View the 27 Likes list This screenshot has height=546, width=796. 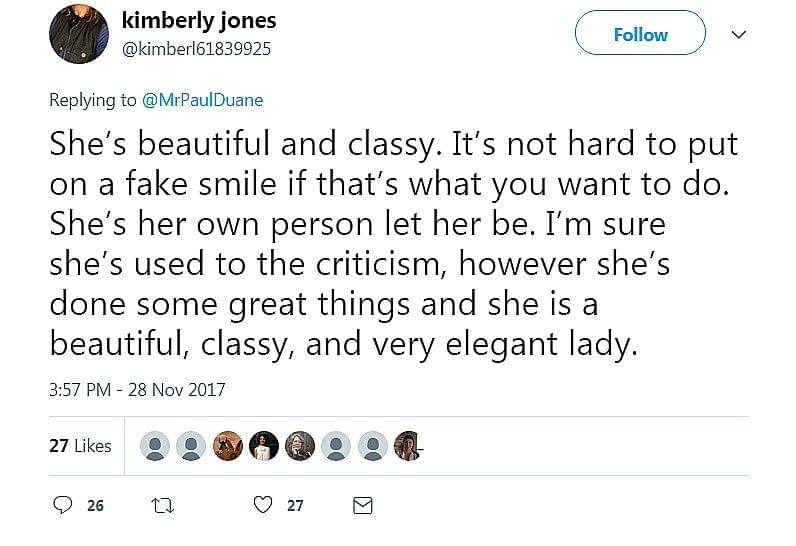(80, 446)
